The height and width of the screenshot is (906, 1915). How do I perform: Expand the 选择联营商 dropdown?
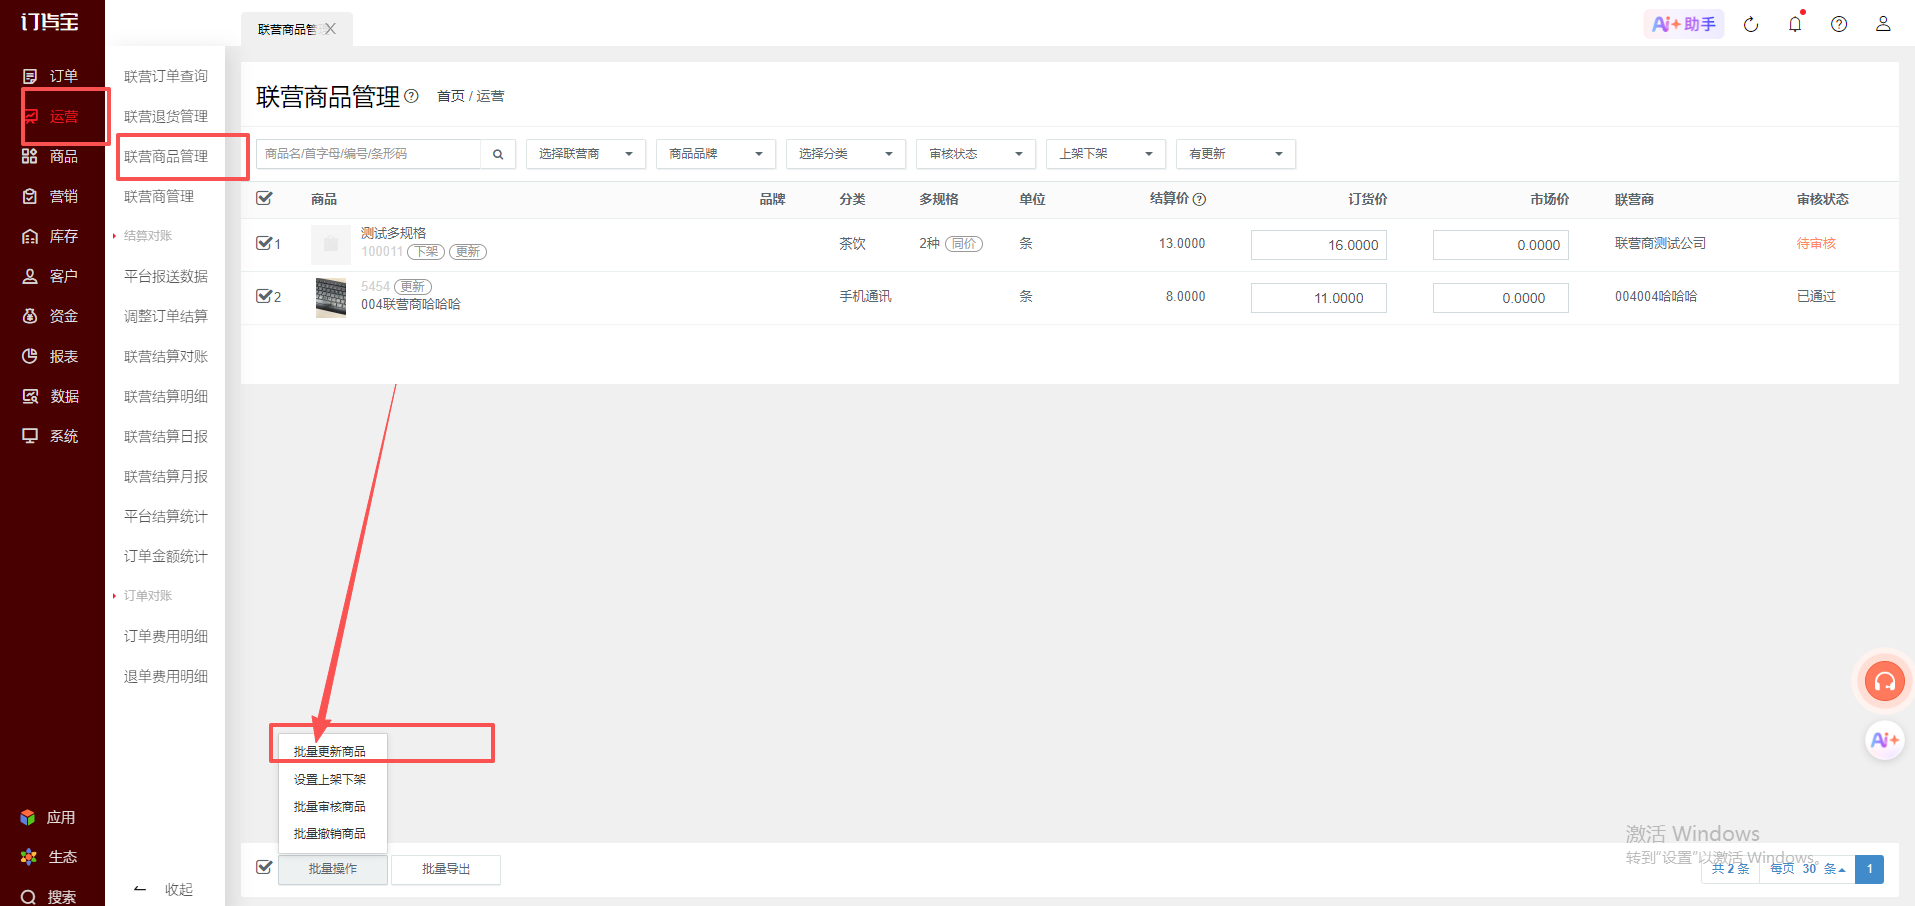[586, 154]
